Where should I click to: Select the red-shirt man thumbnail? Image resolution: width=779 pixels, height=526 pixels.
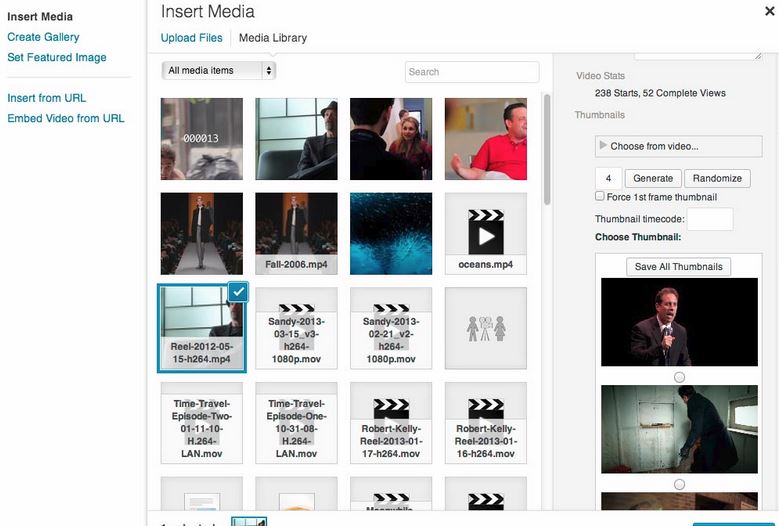(x=485, y=139)
